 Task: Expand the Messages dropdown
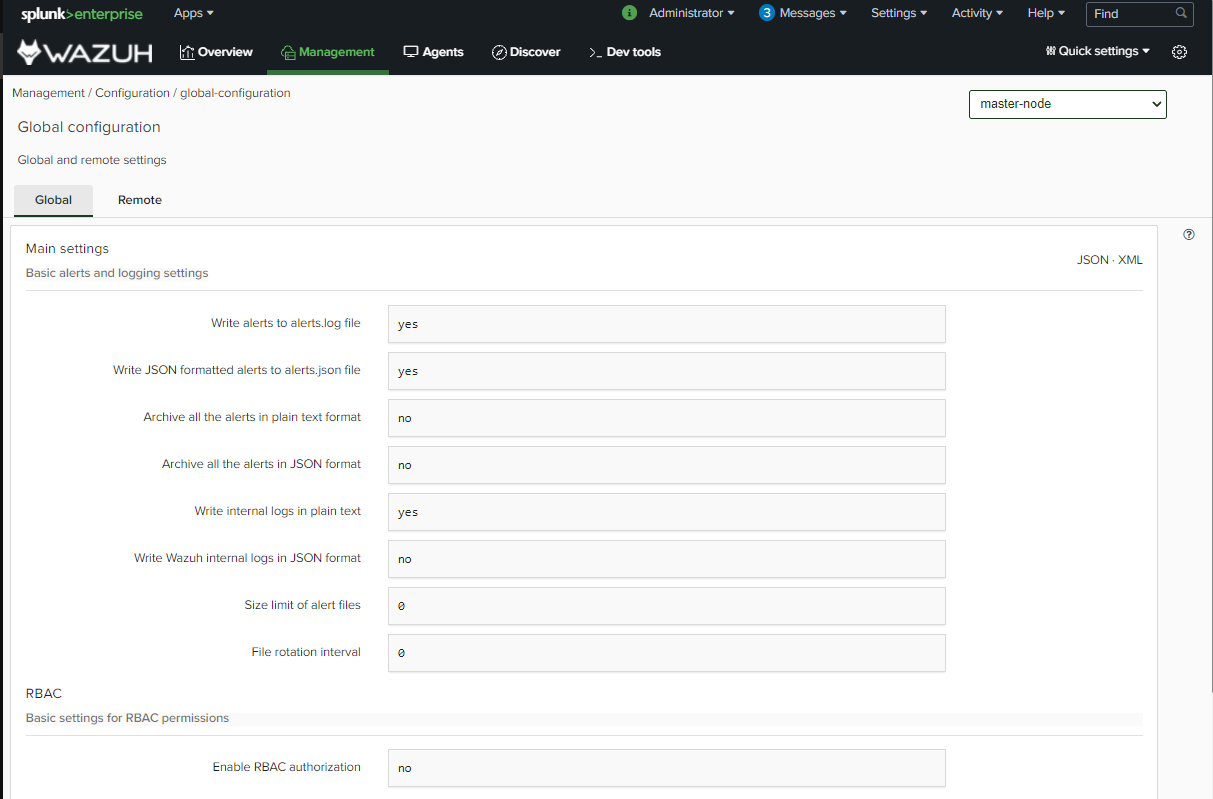tap(803, 13)
